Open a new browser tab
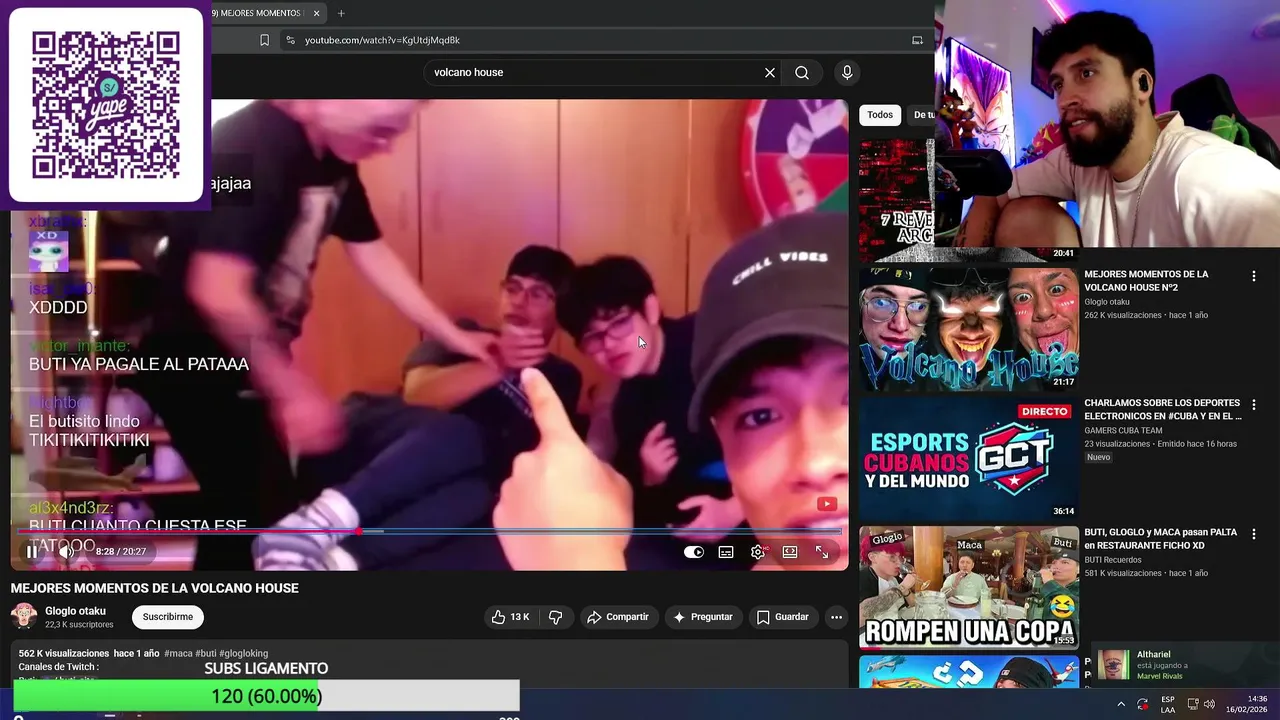1280x720 pixels. pos(341,13)
